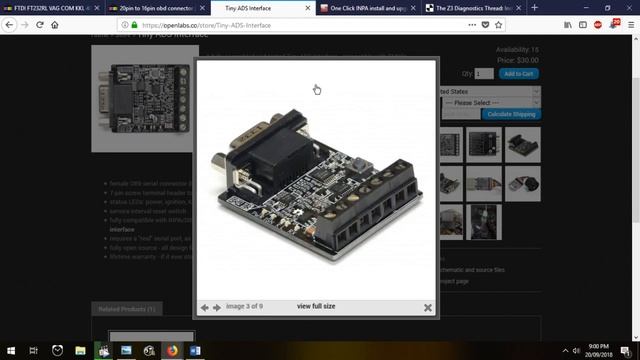Open Microsoft Word from the taskbar
640x360 pixels.
coord(195,351)
